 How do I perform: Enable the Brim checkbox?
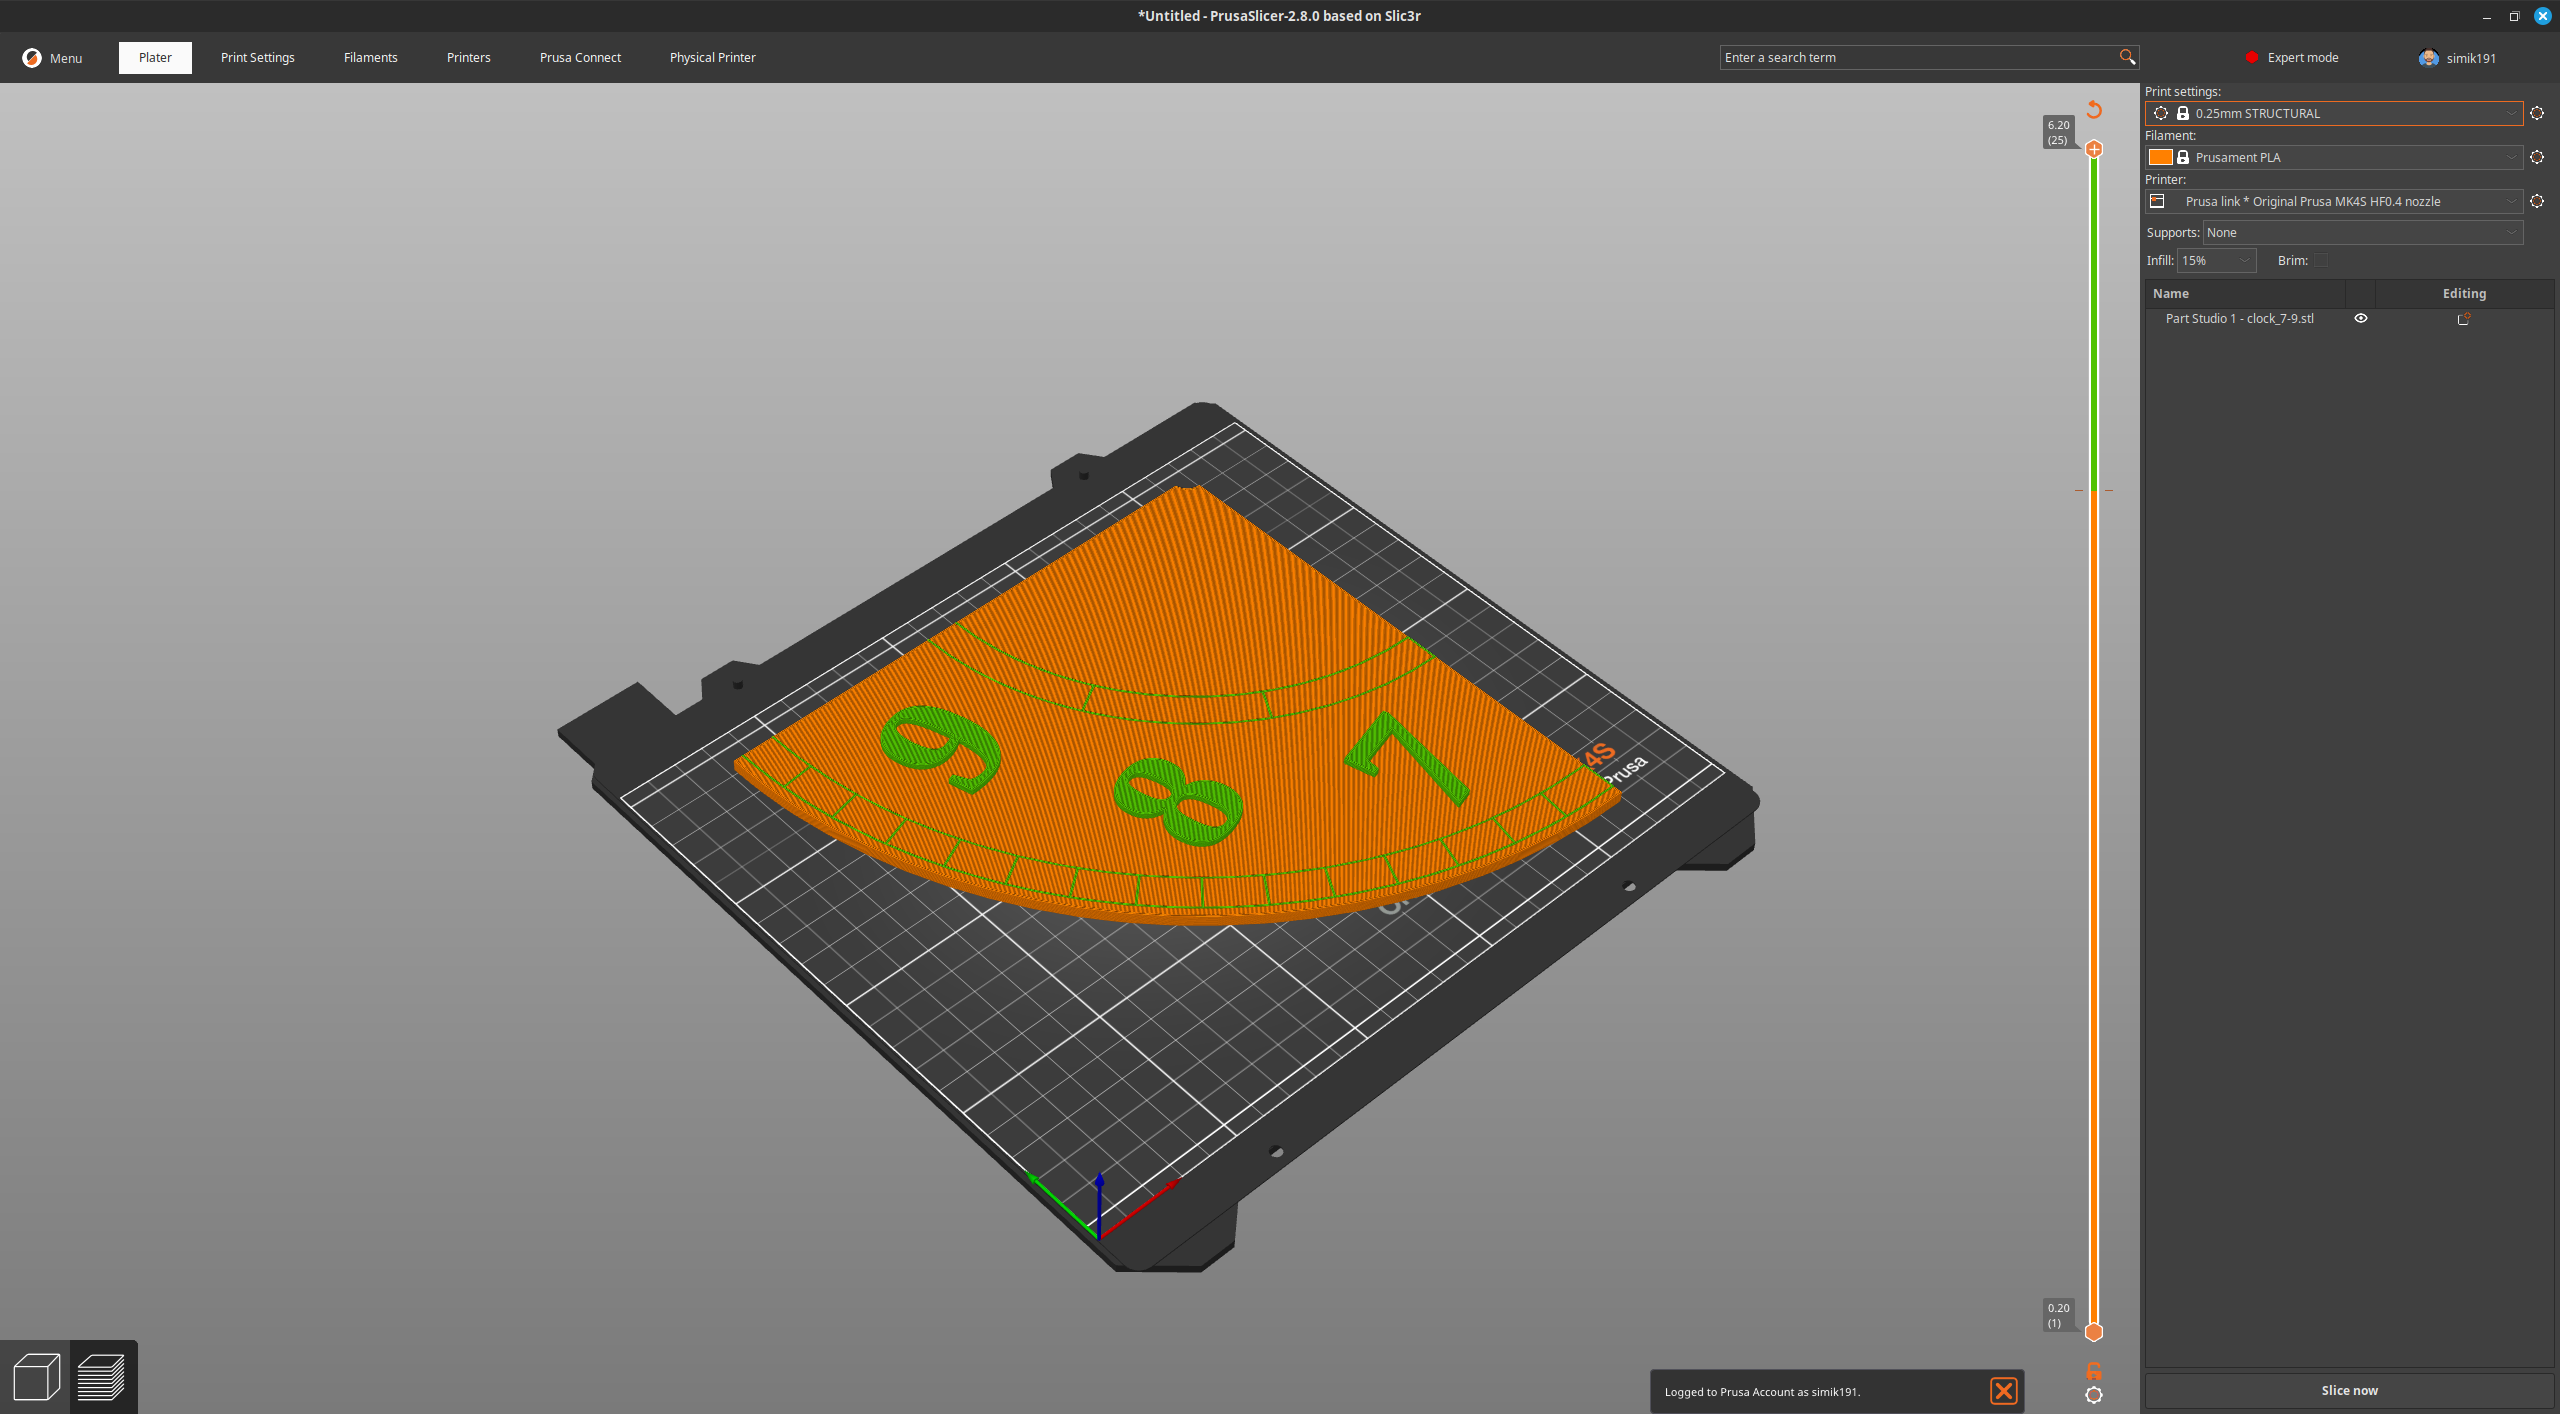tap(2321, 260)
